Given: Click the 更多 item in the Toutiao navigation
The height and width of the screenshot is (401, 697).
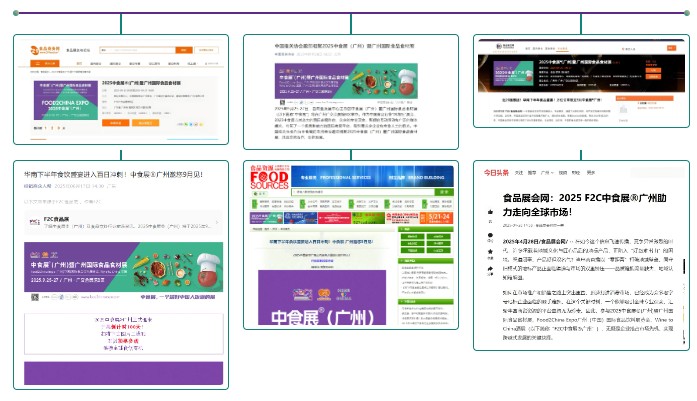Looking at the screenshot, I should (590, 172).
